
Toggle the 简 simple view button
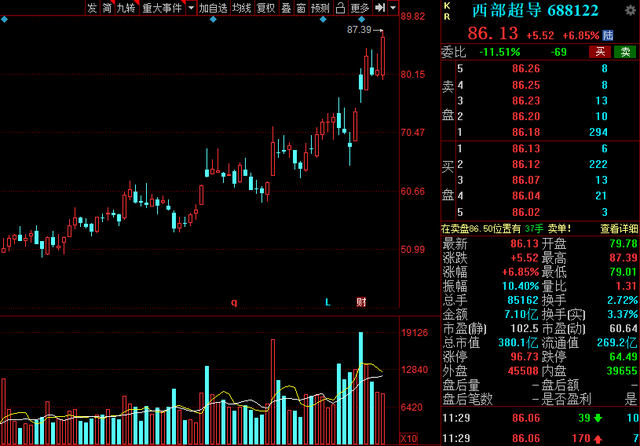(107, 8)
